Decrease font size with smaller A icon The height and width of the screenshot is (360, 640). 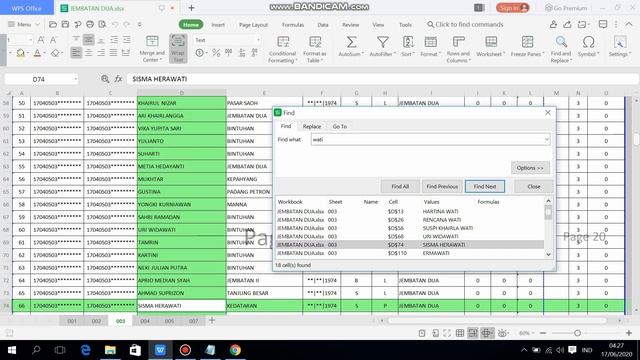[x=53, y=40]
